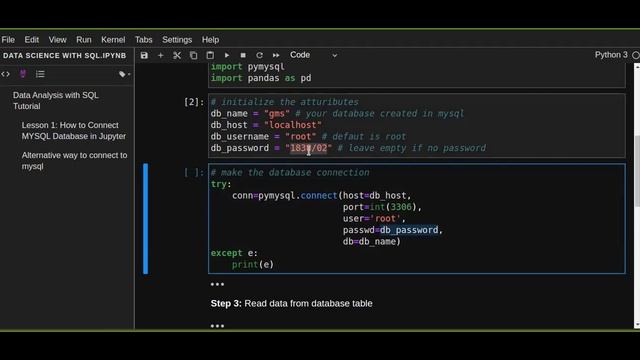This screenshot has height=360, width=640.
Task: Click the [2]: cell prompt
Action: click(193, 102)
